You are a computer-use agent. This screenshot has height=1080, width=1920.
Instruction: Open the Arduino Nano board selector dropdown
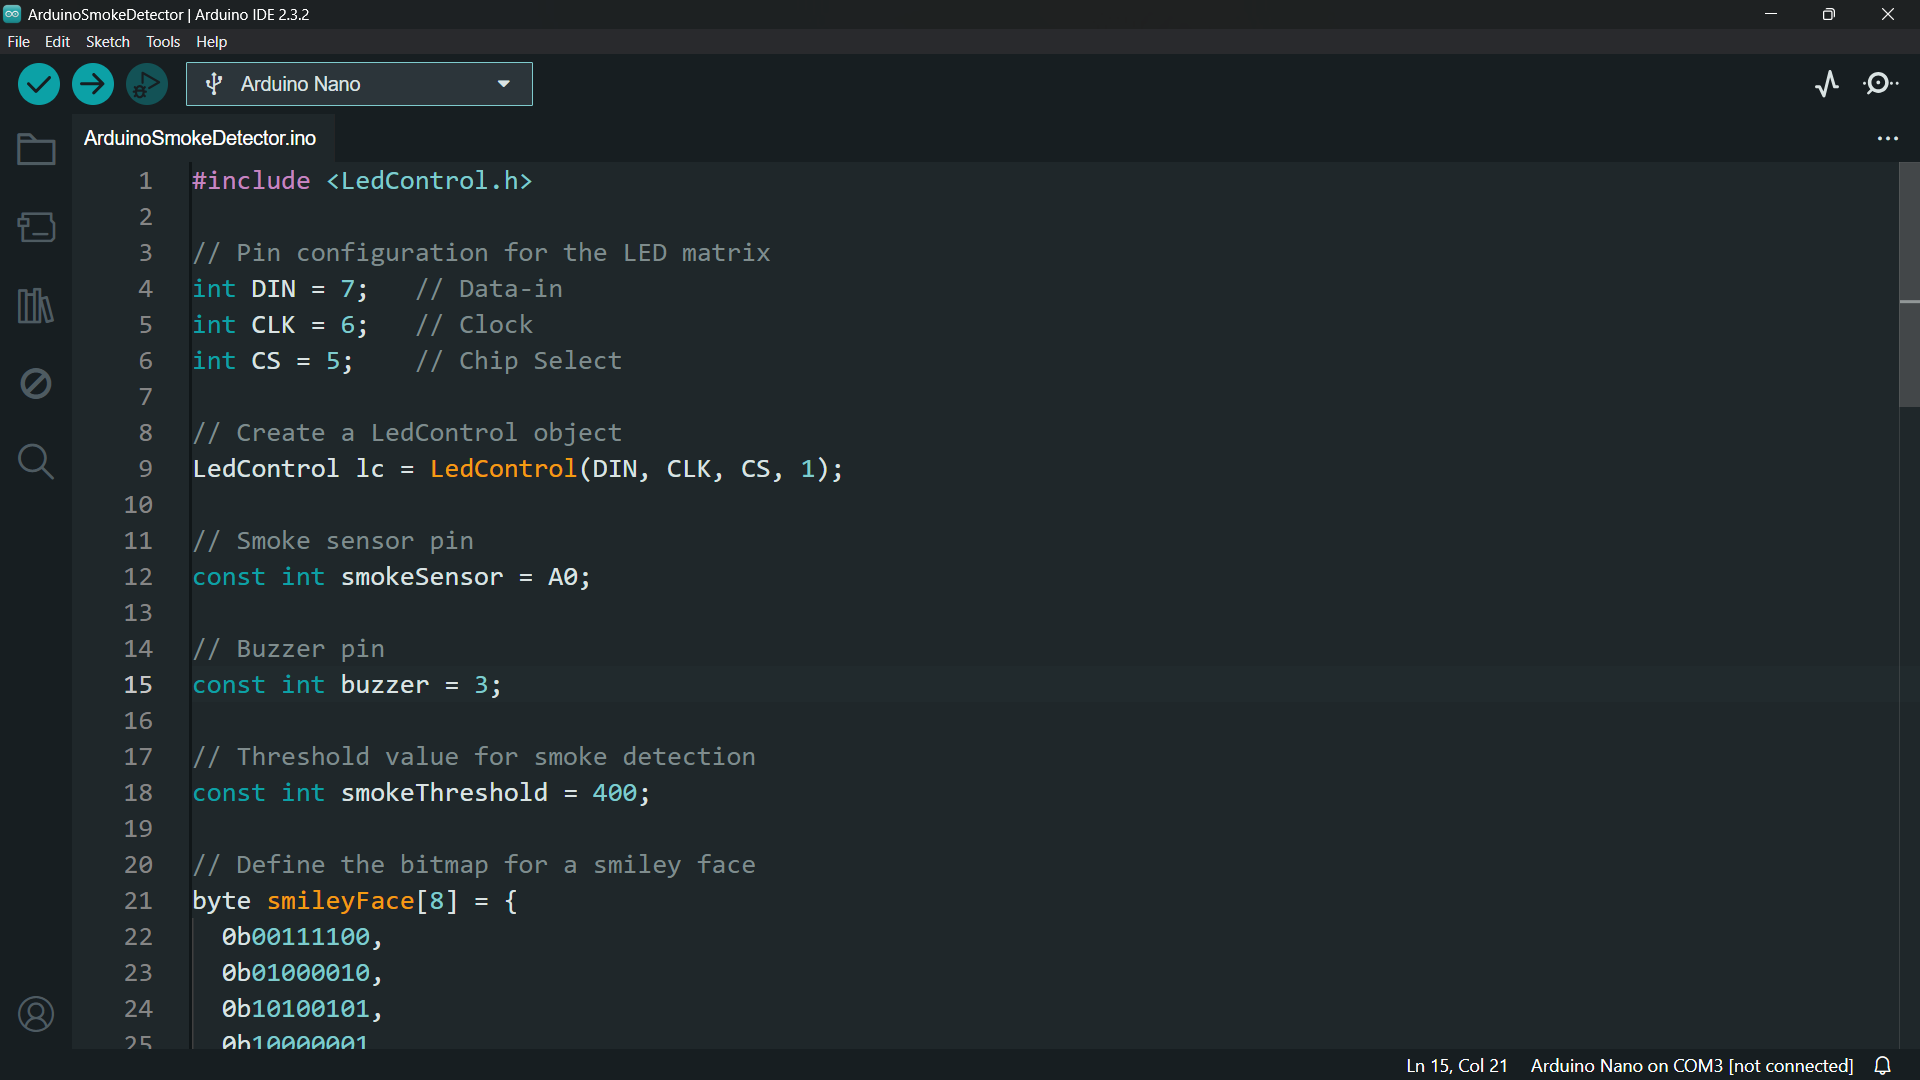[x=359, y=84]
